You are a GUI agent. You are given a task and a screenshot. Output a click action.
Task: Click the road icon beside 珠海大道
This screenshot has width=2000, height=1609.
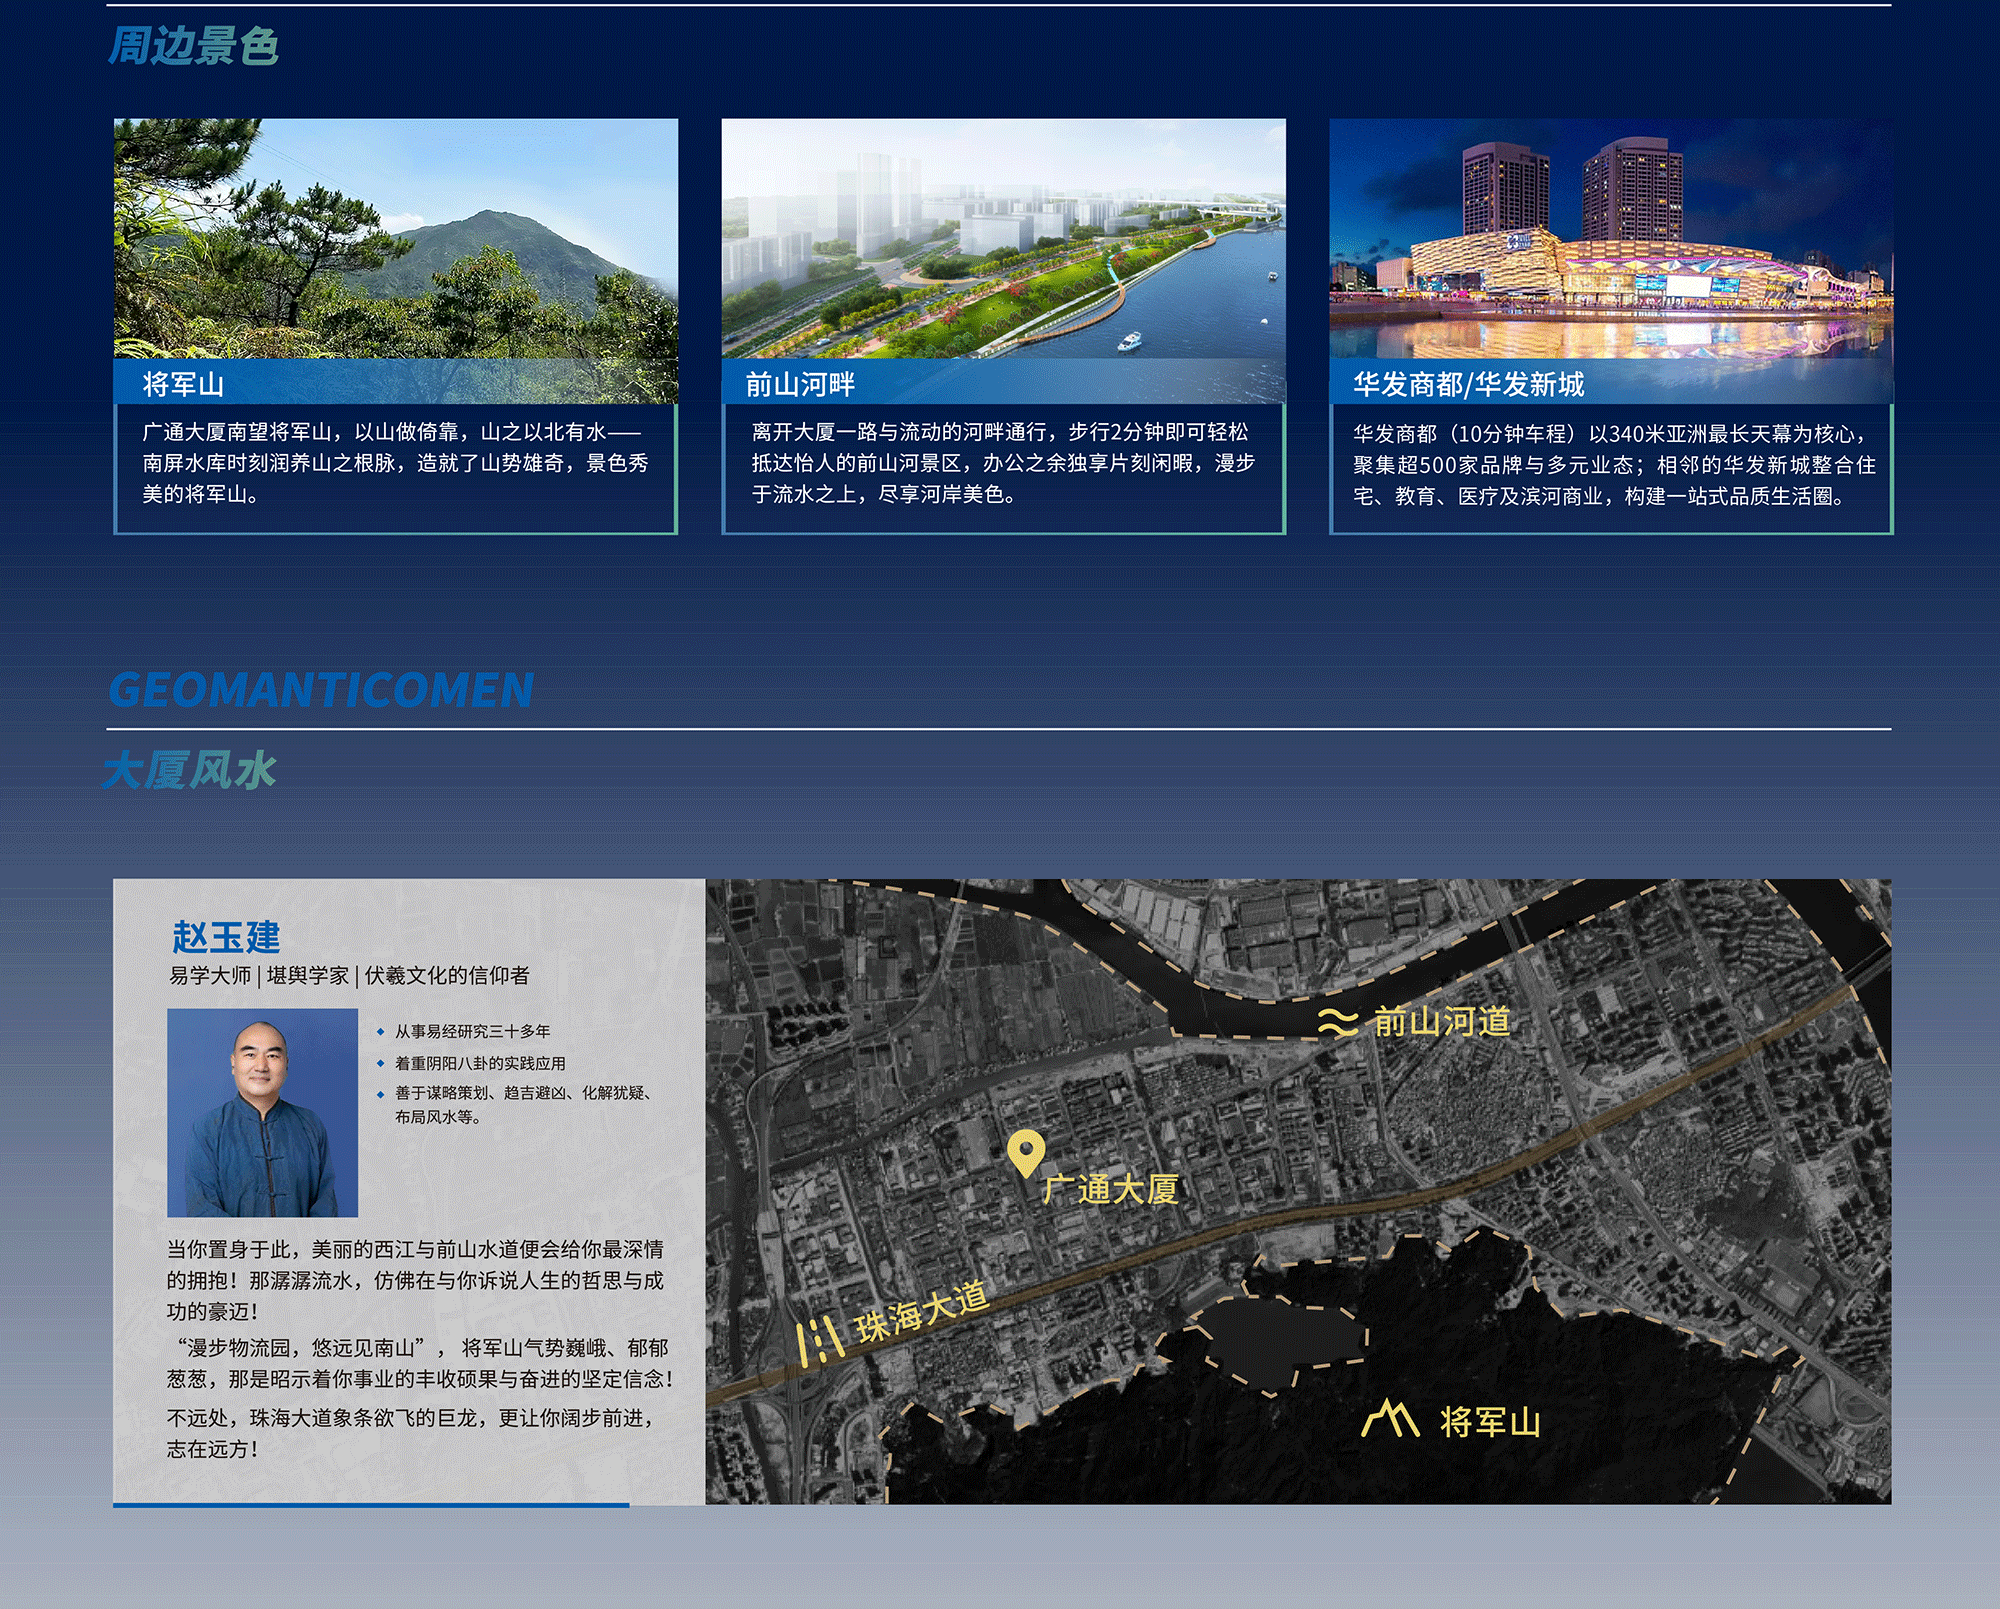[820, 1340]
